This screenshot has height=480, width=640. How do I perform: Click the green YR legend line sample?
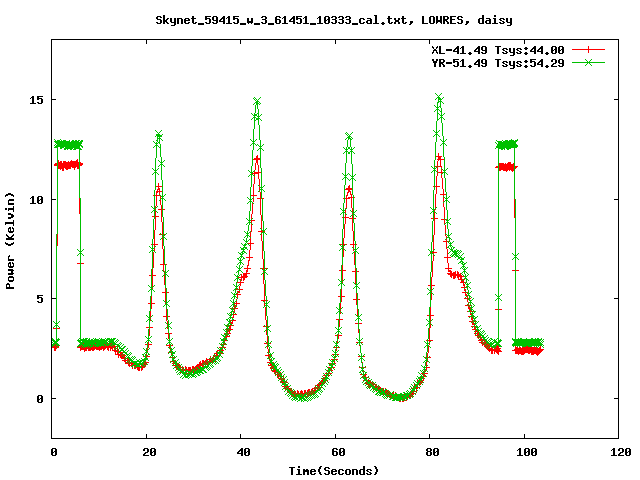click(x=588, y=62)
